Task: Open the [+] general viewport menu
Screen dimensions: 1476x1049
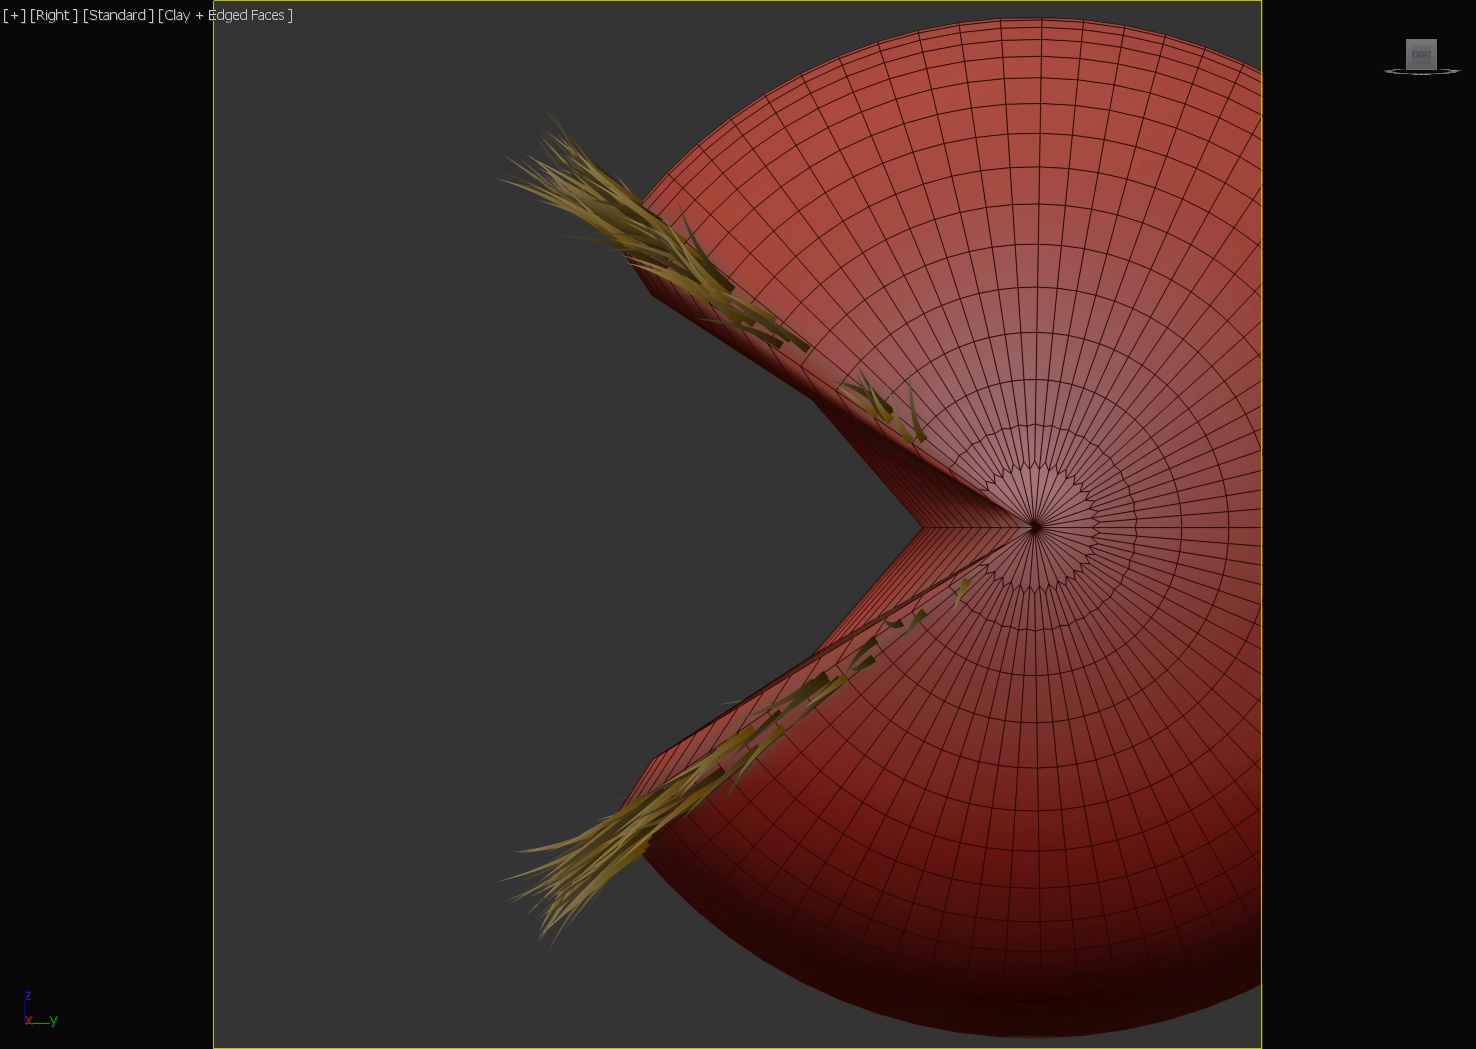Action: click(14, 15)
